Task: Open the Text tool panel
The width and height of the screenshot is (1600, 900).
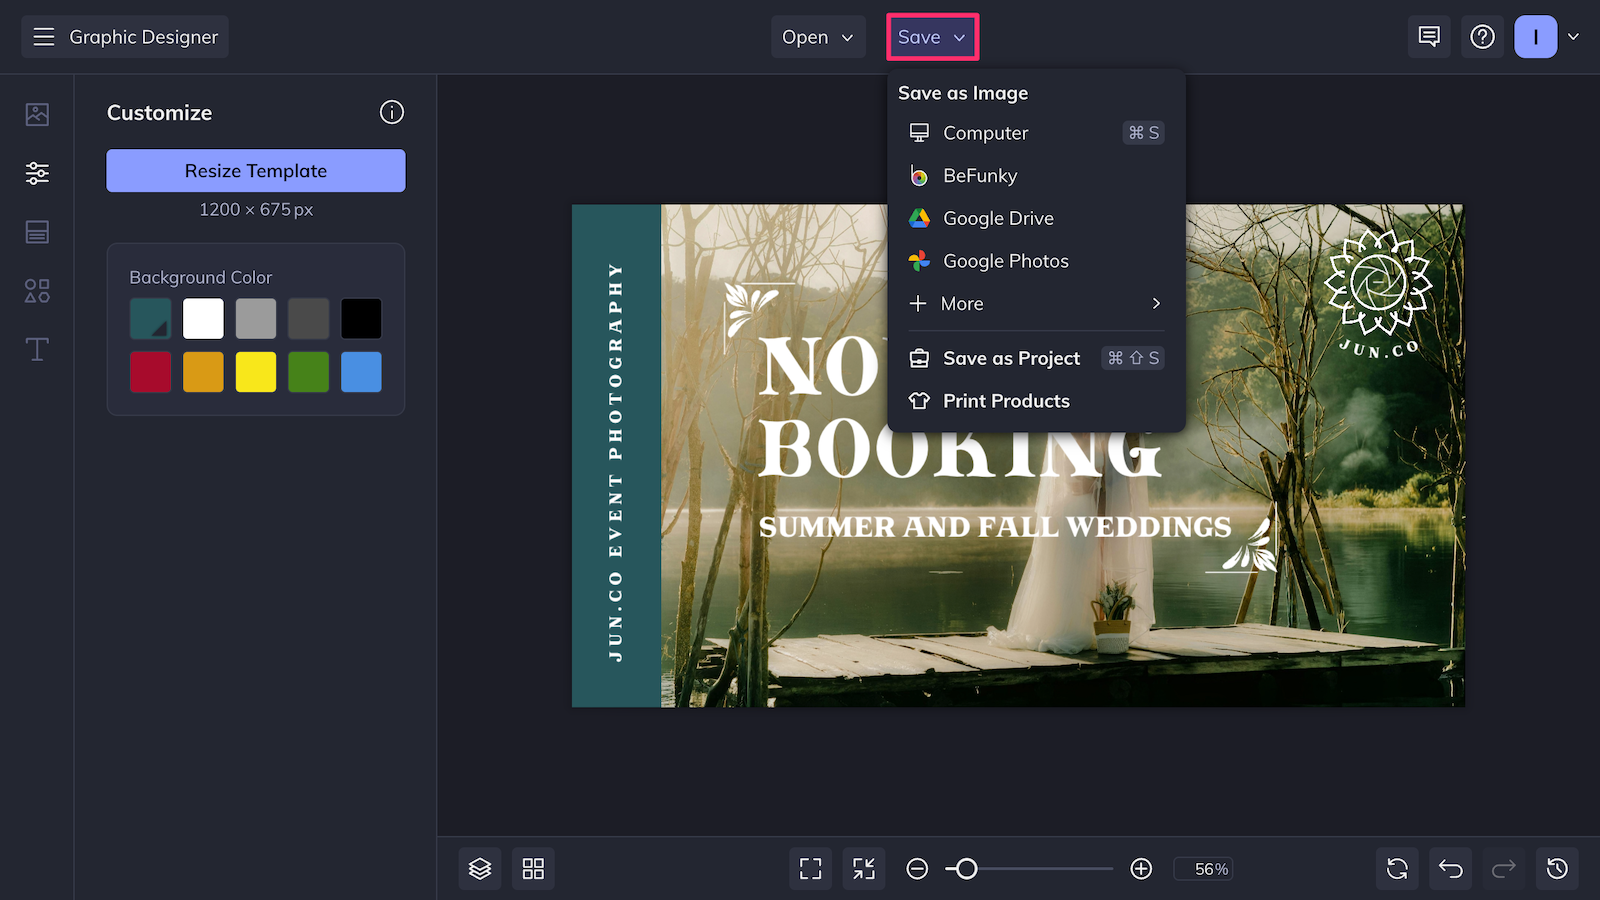Action: click(x=36, y=349)
